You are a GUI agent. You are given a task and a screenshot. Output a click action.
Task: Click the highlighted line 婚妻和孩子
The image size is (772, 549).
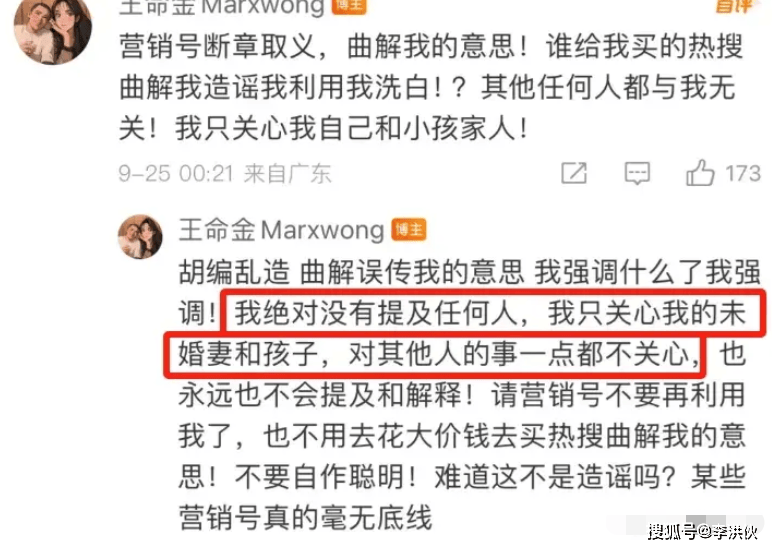[x=249, y=354]
